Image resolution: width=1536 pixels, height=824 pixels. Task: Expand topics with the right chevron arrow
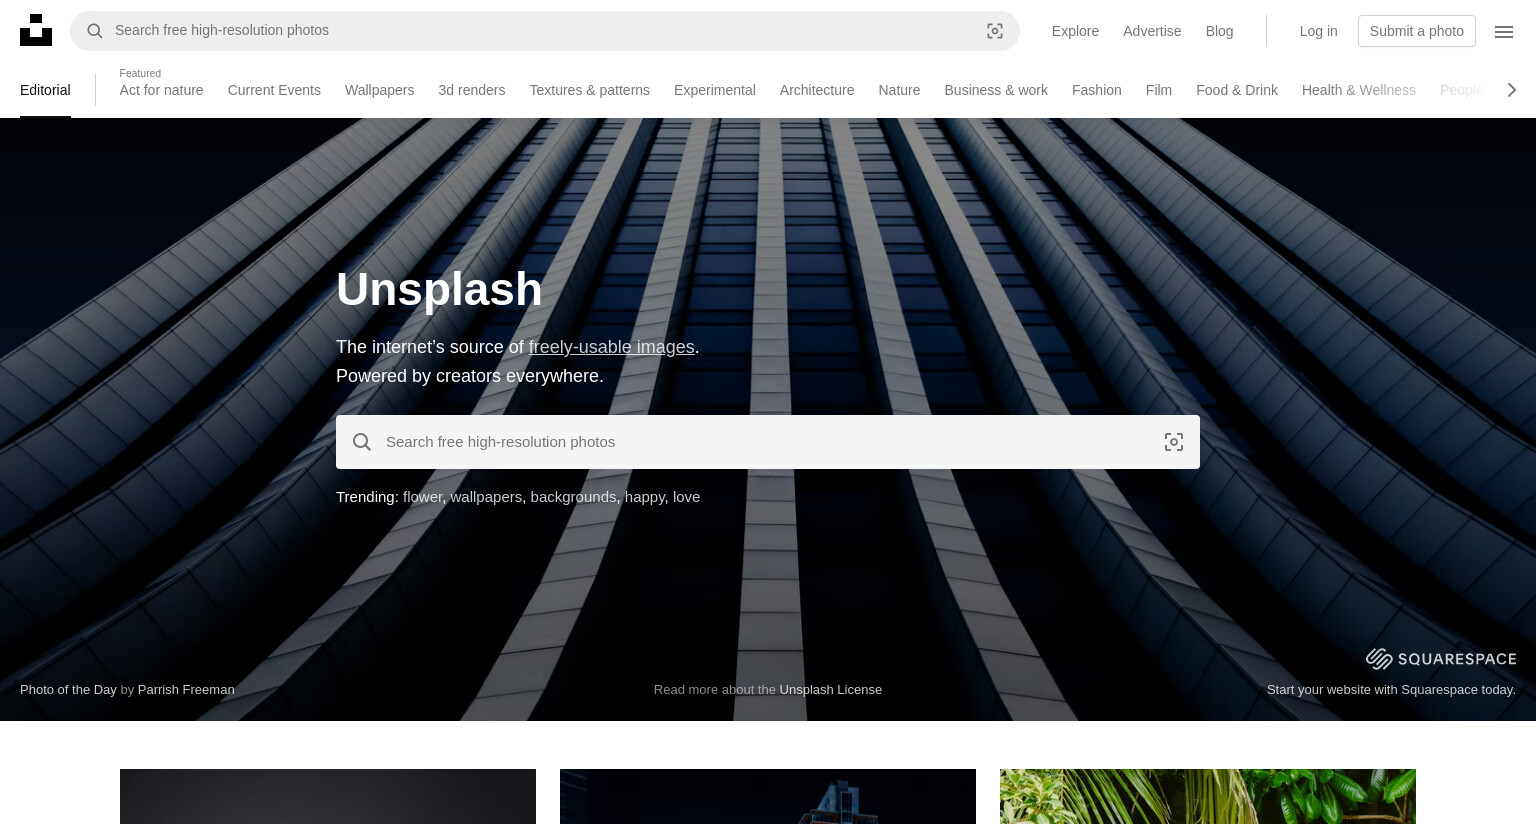(1512, 90)
